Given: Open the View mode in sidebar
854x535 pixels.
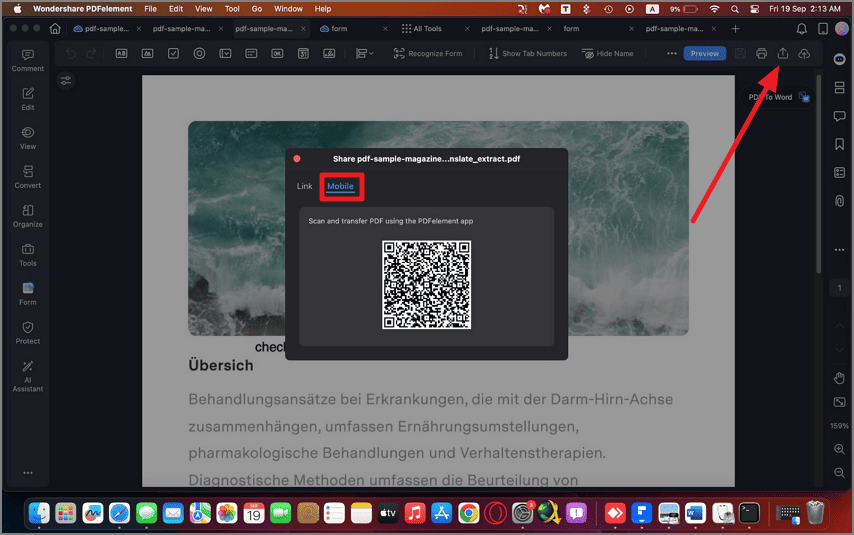Looking at the screenshot, I should click(28, 138).
